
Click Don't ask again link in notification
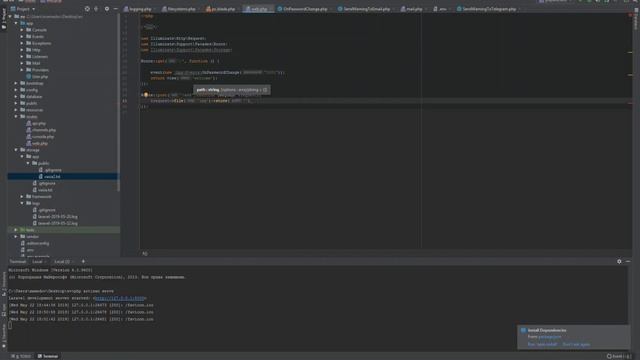576,344
